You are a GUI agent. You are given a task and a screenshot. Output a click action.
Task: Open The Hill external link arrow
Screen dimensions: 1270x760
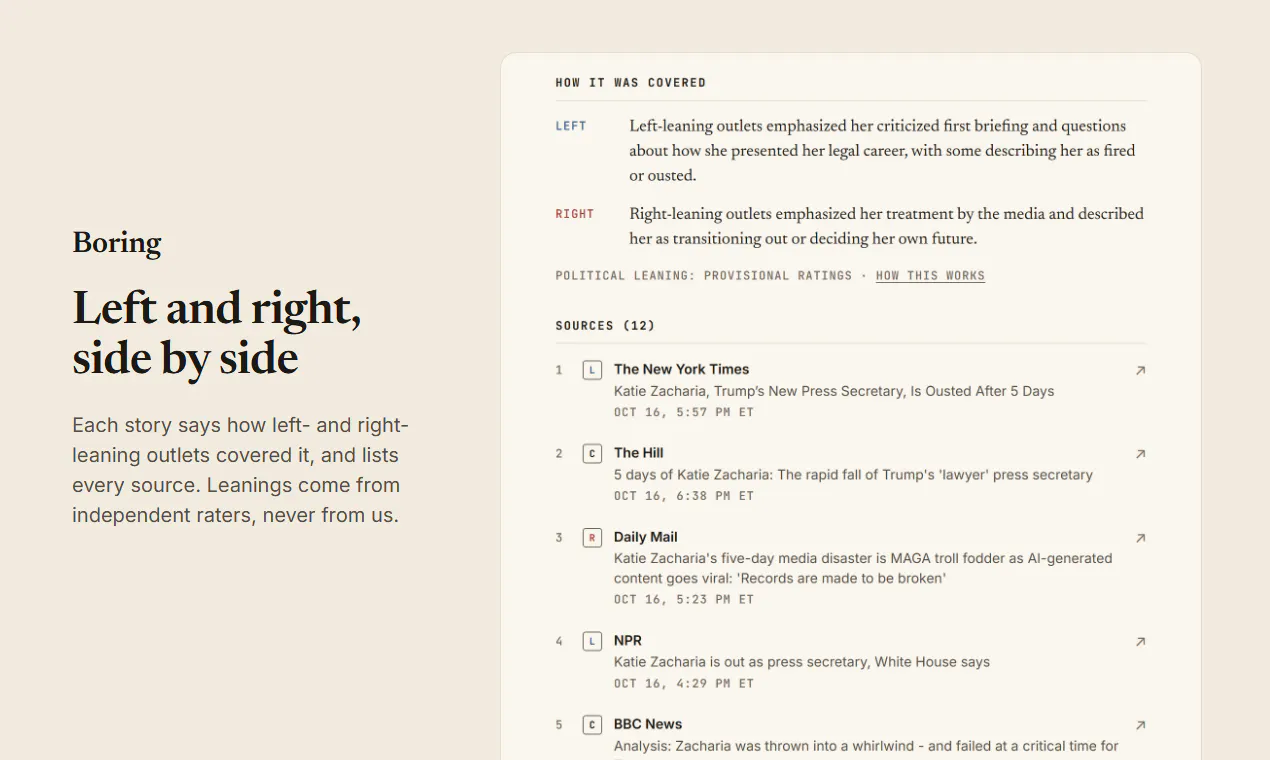pos(1140,454)
